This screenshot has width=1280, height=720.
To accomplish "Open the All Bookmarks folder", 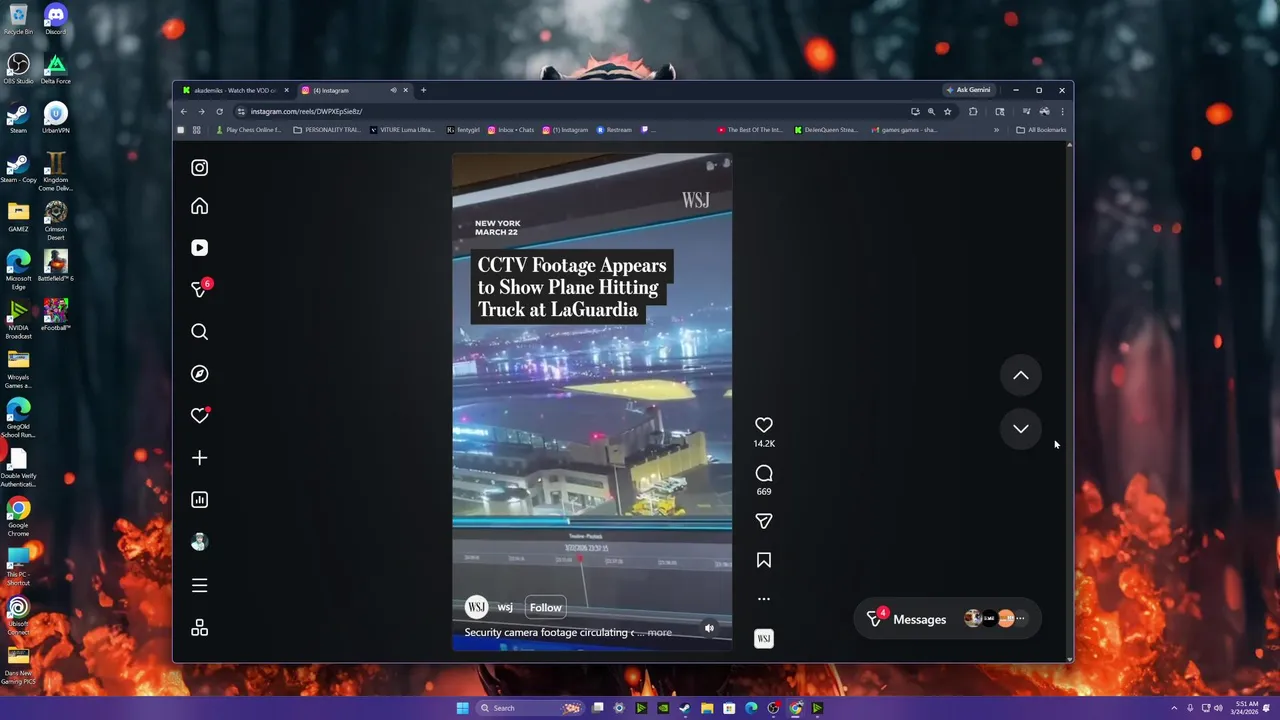I will 1041,130.
